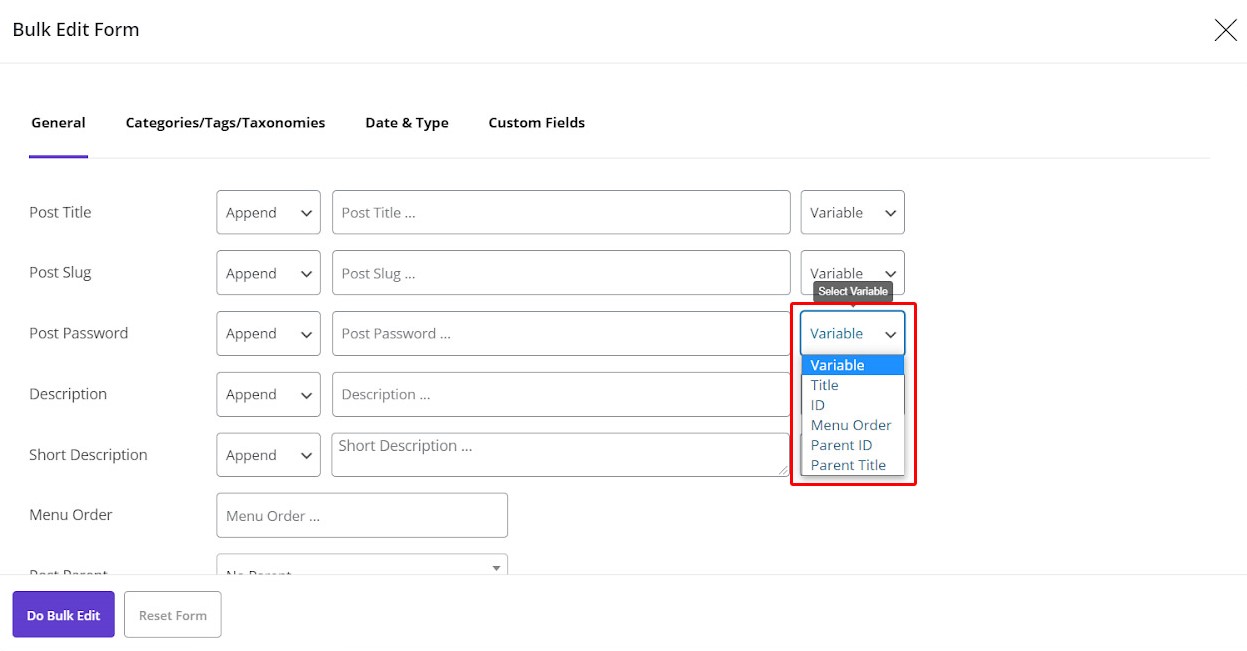Click the Post Title label
The width and height of the screenshot is (1247, 651).
pos(60,212)
